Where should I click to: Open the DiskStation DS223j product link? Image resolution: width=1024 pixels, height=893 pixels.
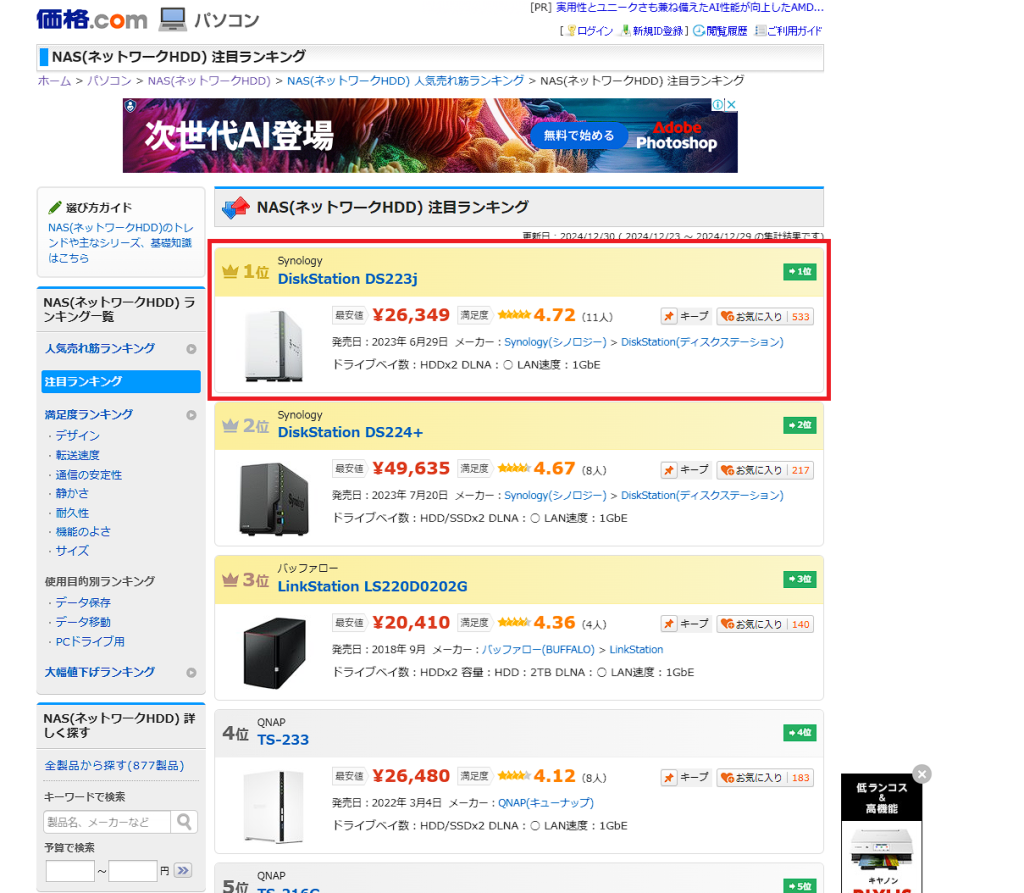[x=347, y=279]
